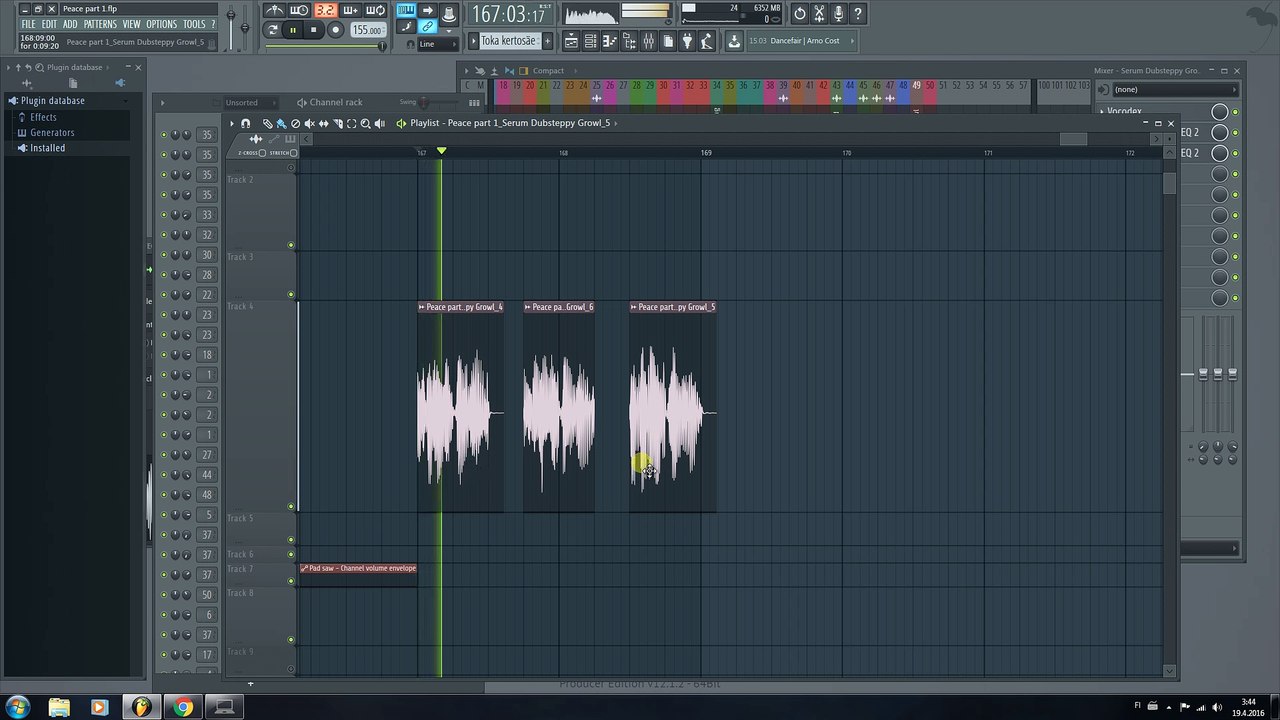This screenshot has width=1280, height=720.
Task: Open the OPTIONS menu
Action: 162,24
